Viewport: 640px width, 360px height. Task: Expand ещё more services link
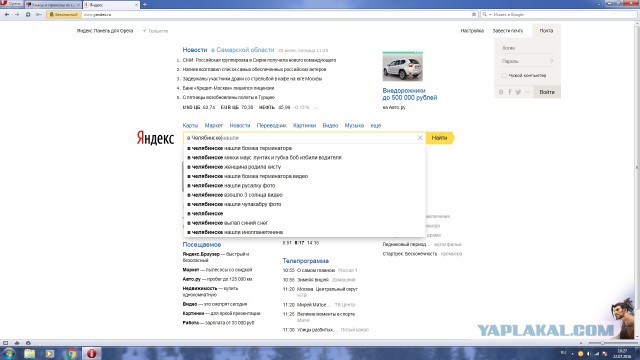click(376, 125)
